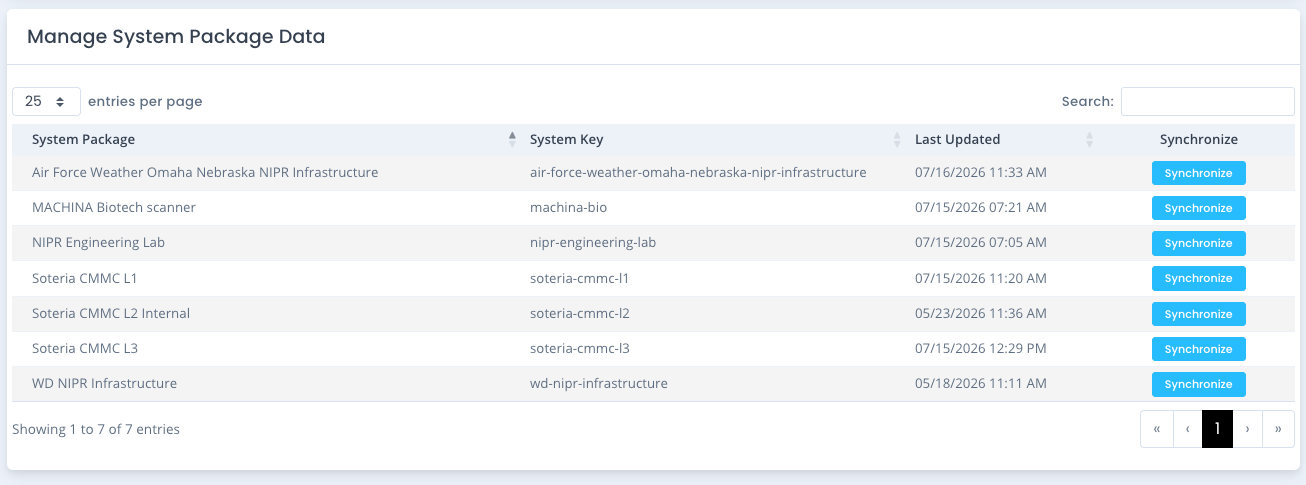Click system key wd-nipr-infrastructure
This screenshot has height=485, width=1306.
[x=599, y=383]
